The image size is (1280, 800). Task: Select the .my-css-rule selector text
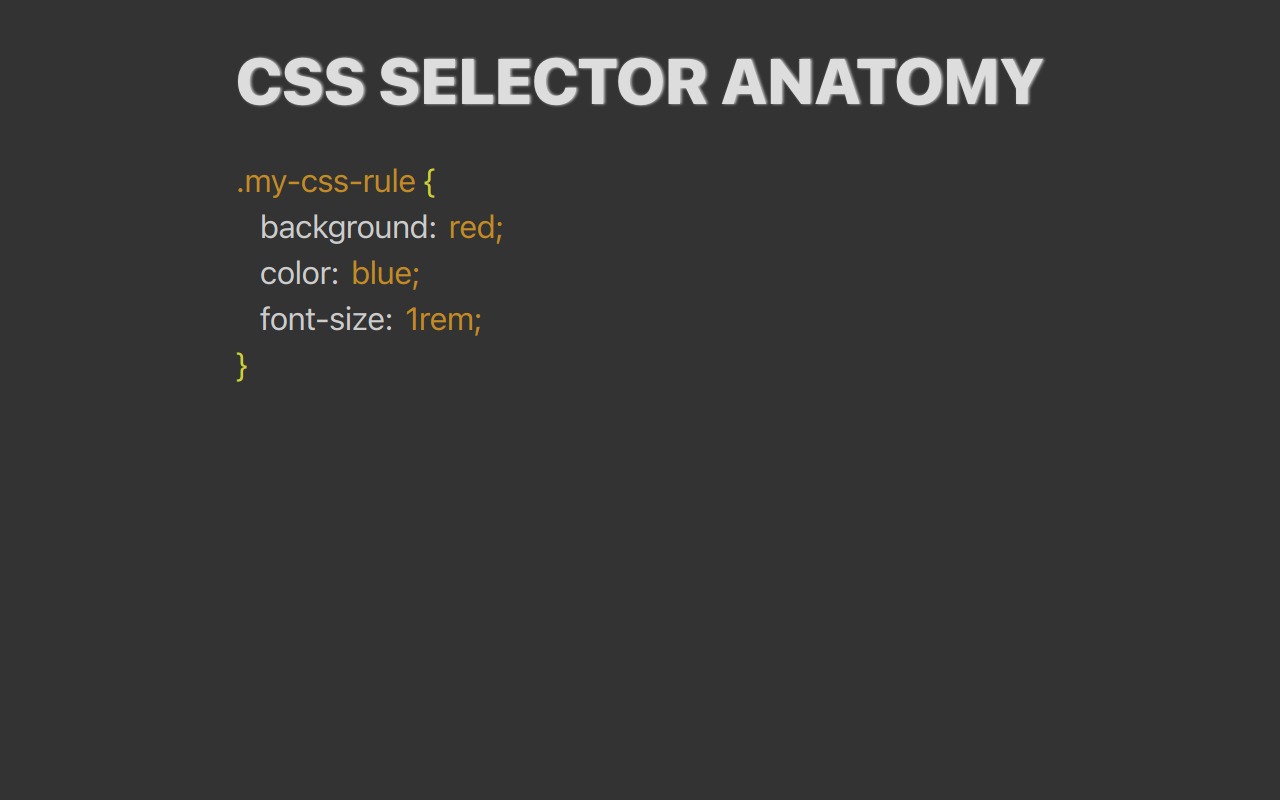tap(326, 182)
